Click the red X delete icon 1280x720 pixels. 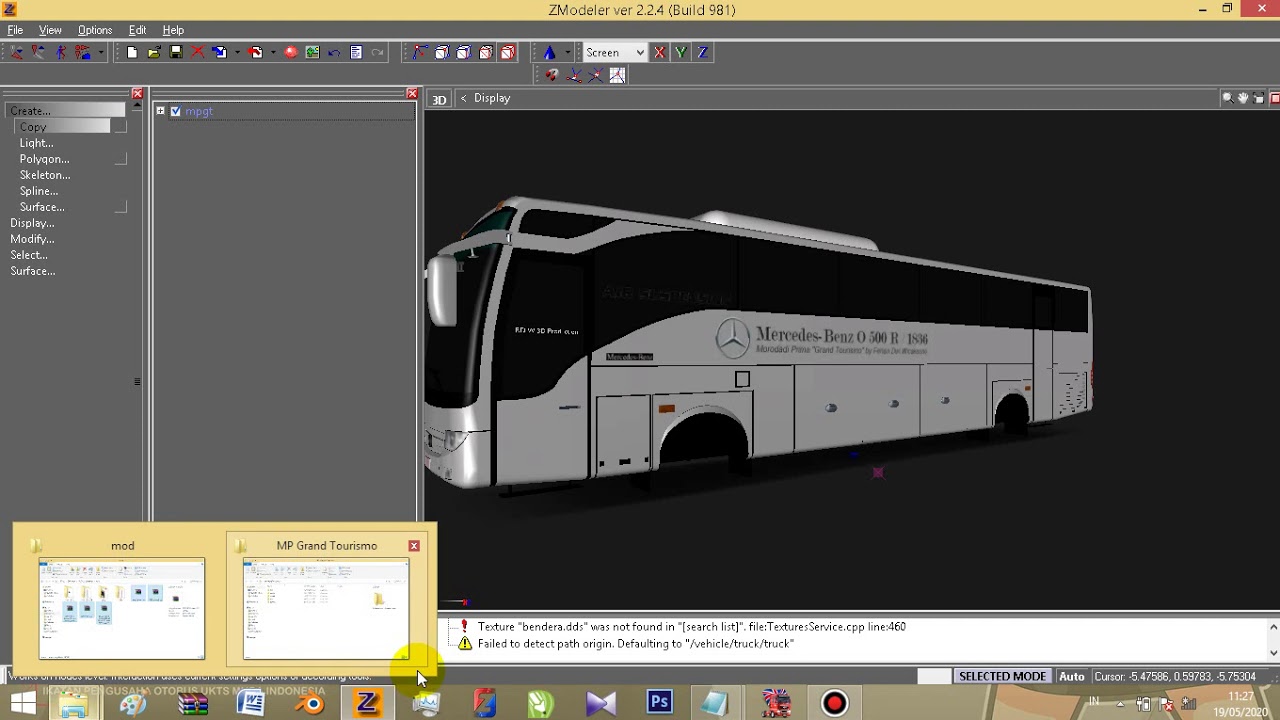click(x=198, y=52)
